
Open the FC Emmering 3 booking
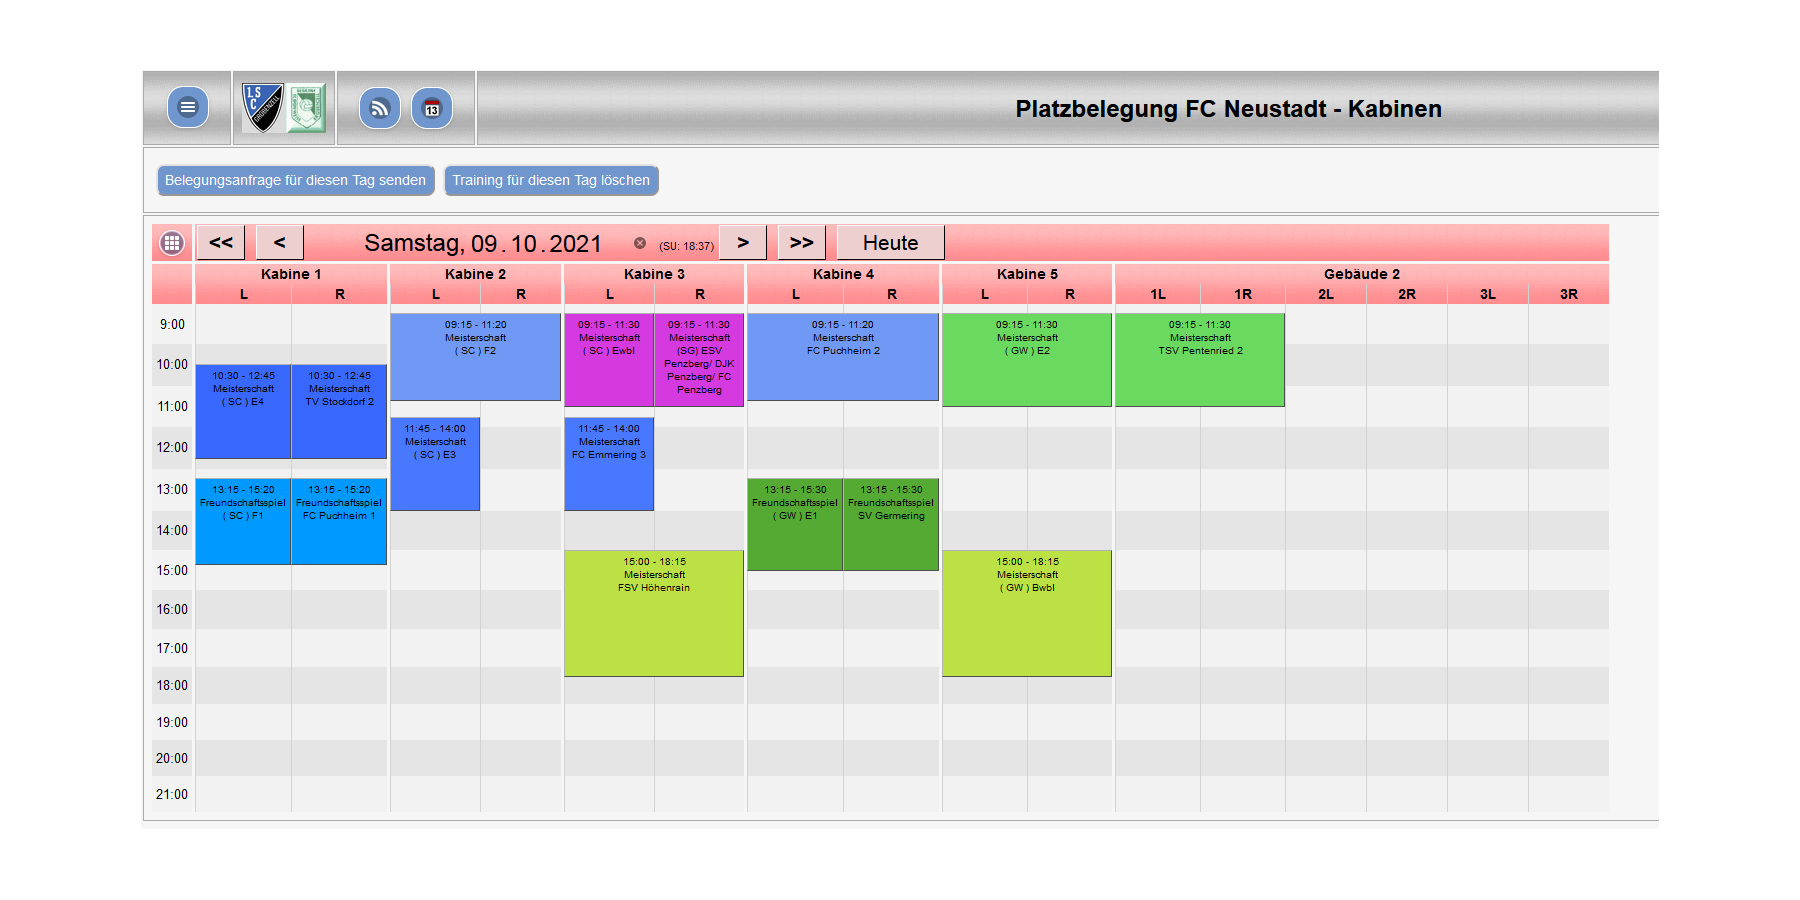609,464
